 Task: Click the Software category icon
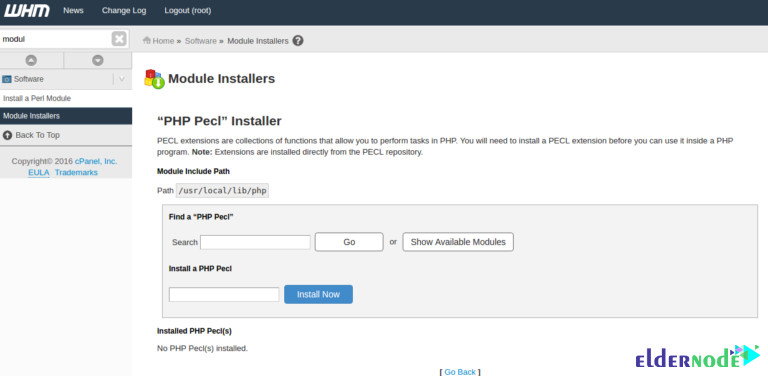point(7,79)
